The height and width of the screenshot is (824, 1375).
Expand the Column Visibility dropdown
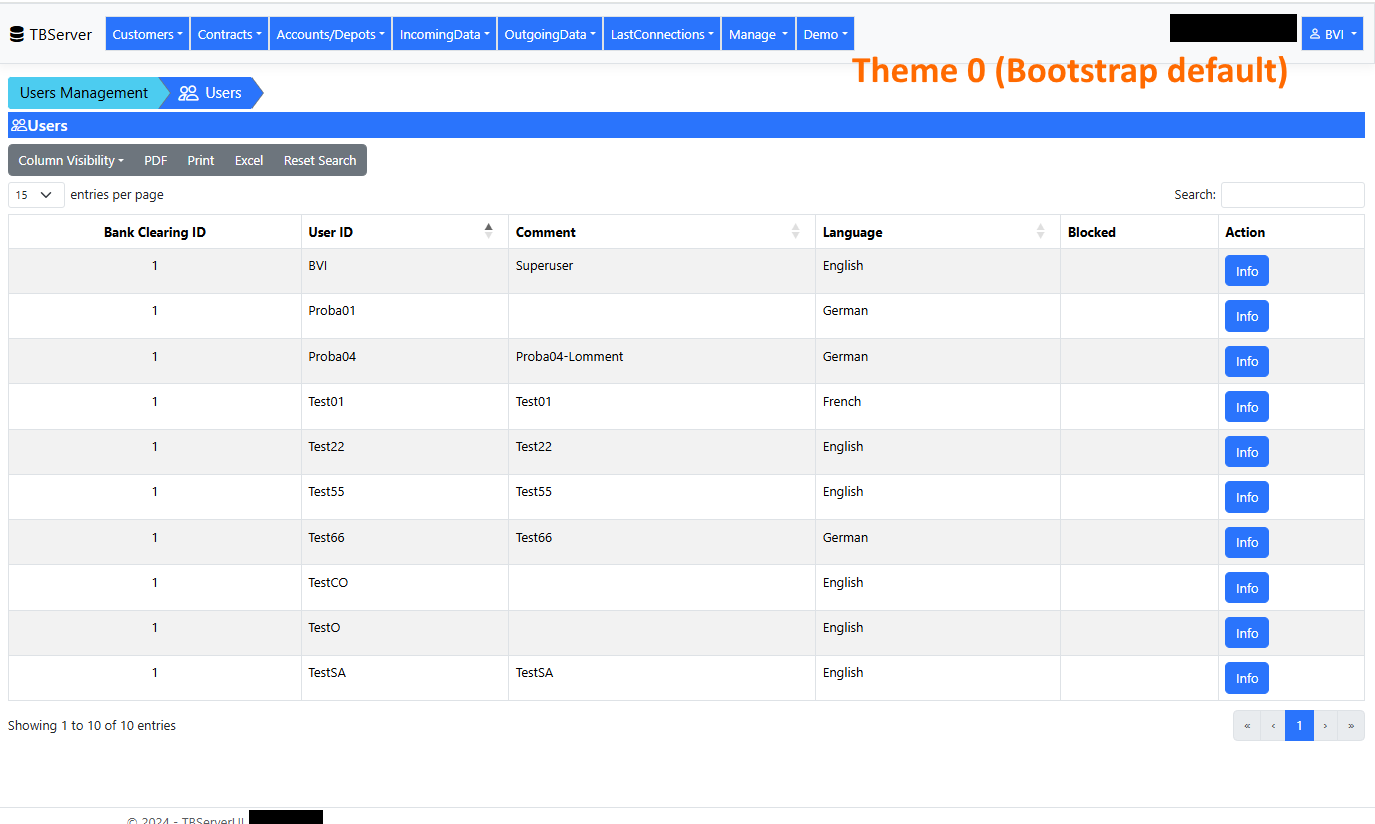pos(71,160)
